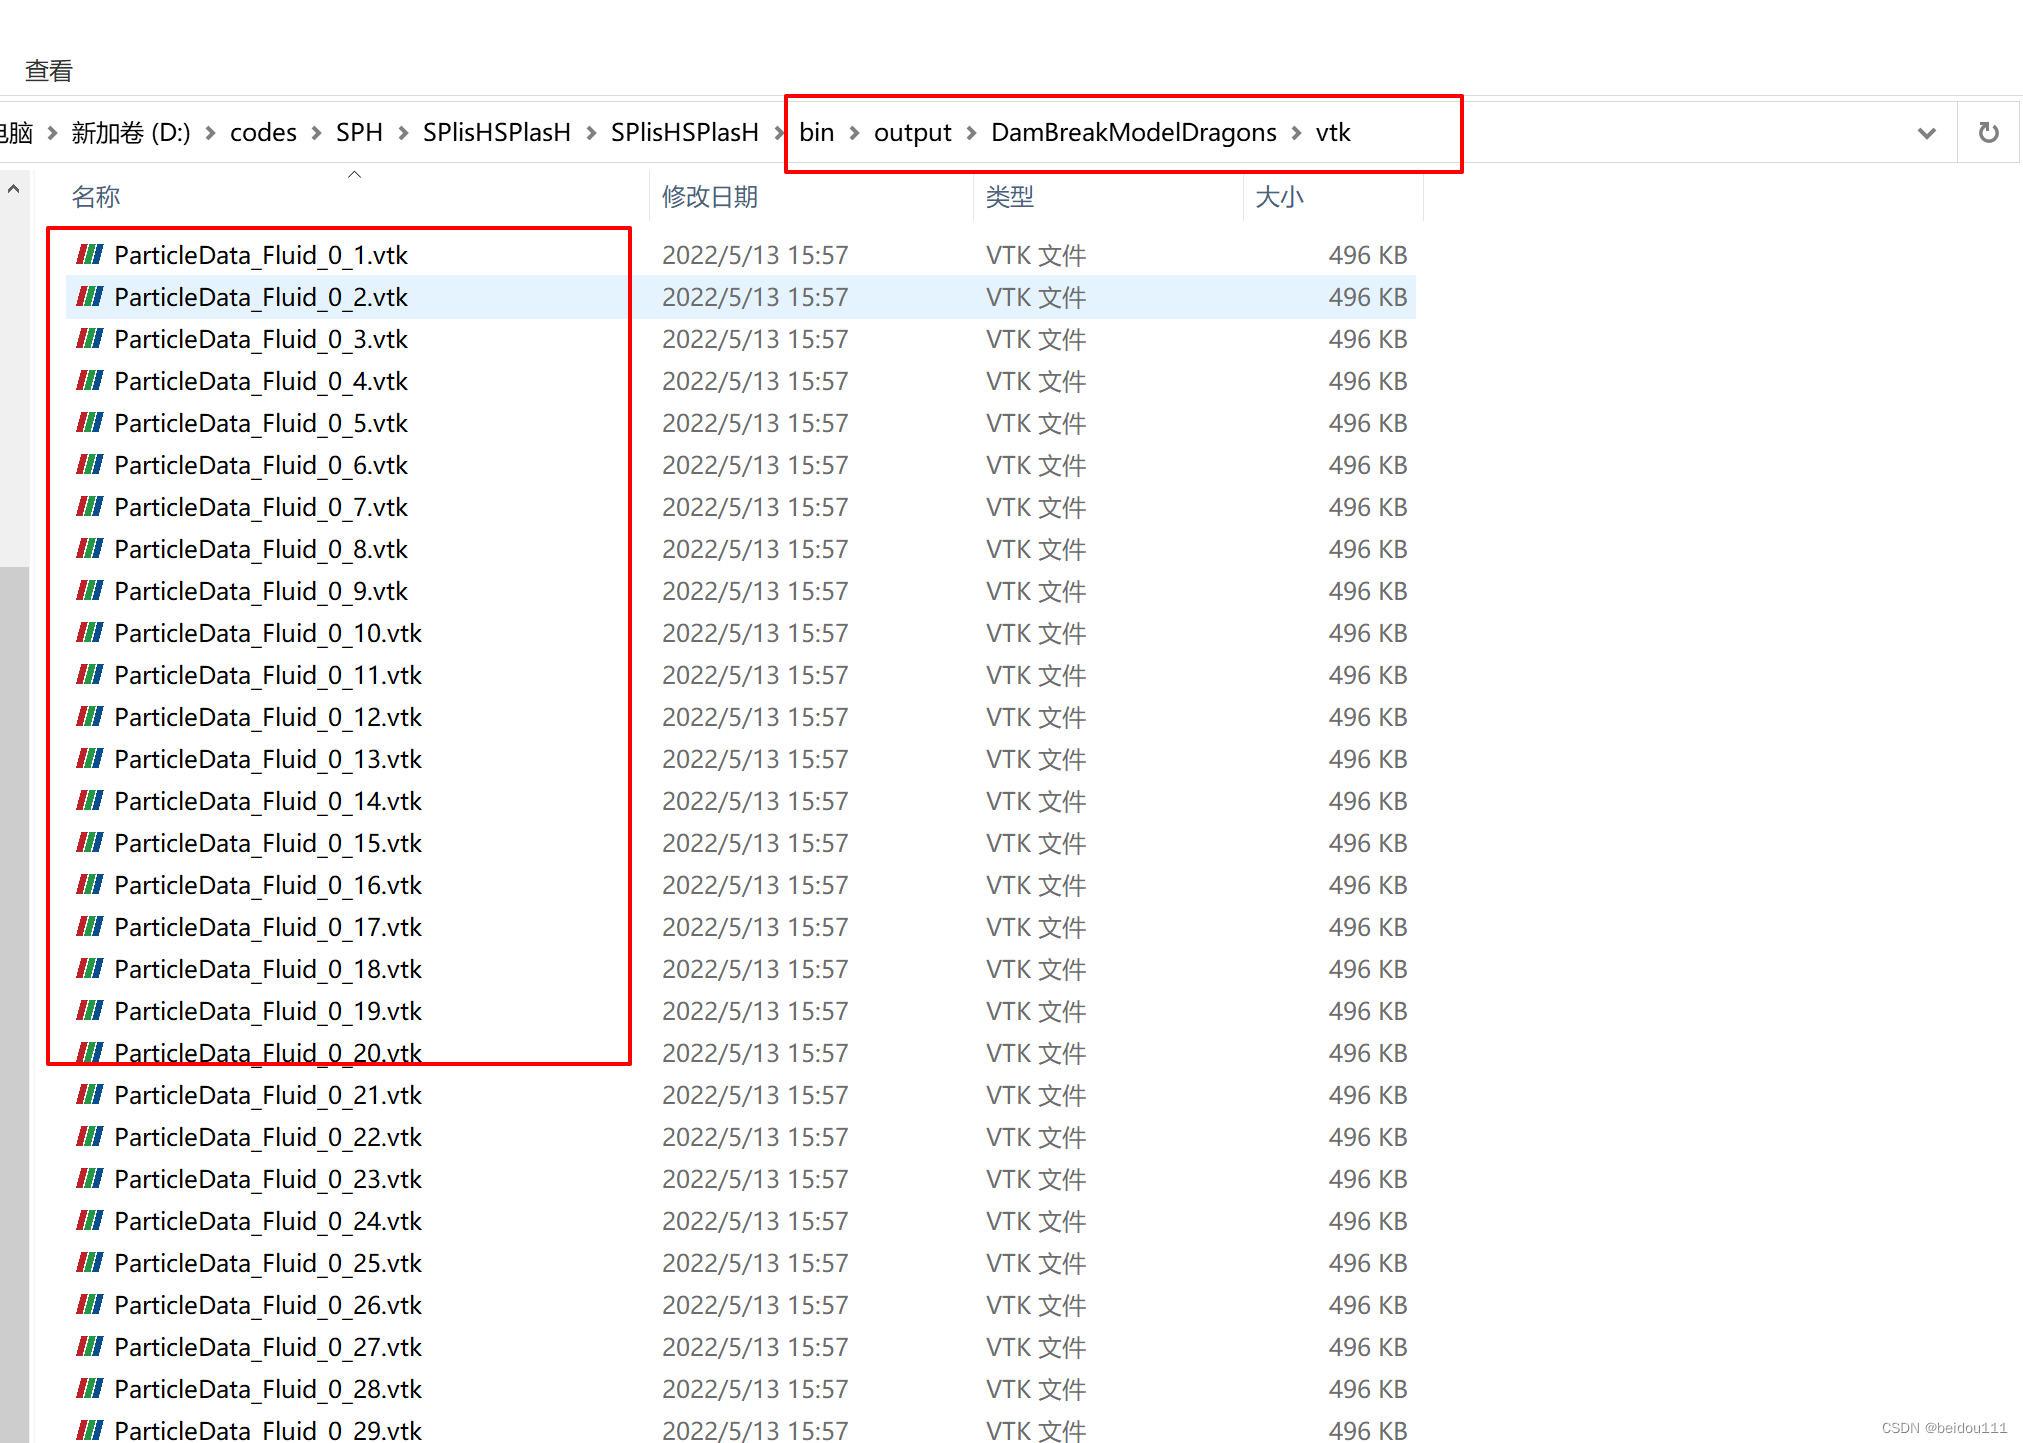Click the vtk segment in address bar
Image resolution: width=2023 pixels, height=1443 pixels.
(x=1333, y=133)
